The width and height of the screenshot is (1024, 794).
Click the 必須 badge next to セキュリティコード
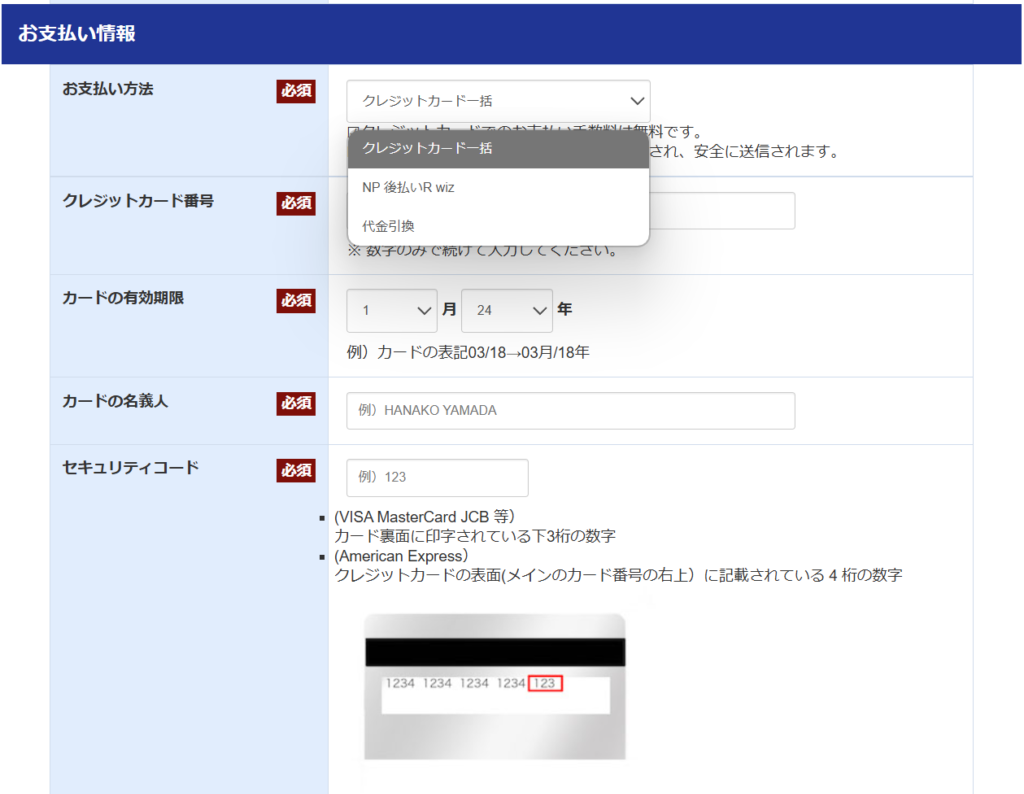point(296,470)
